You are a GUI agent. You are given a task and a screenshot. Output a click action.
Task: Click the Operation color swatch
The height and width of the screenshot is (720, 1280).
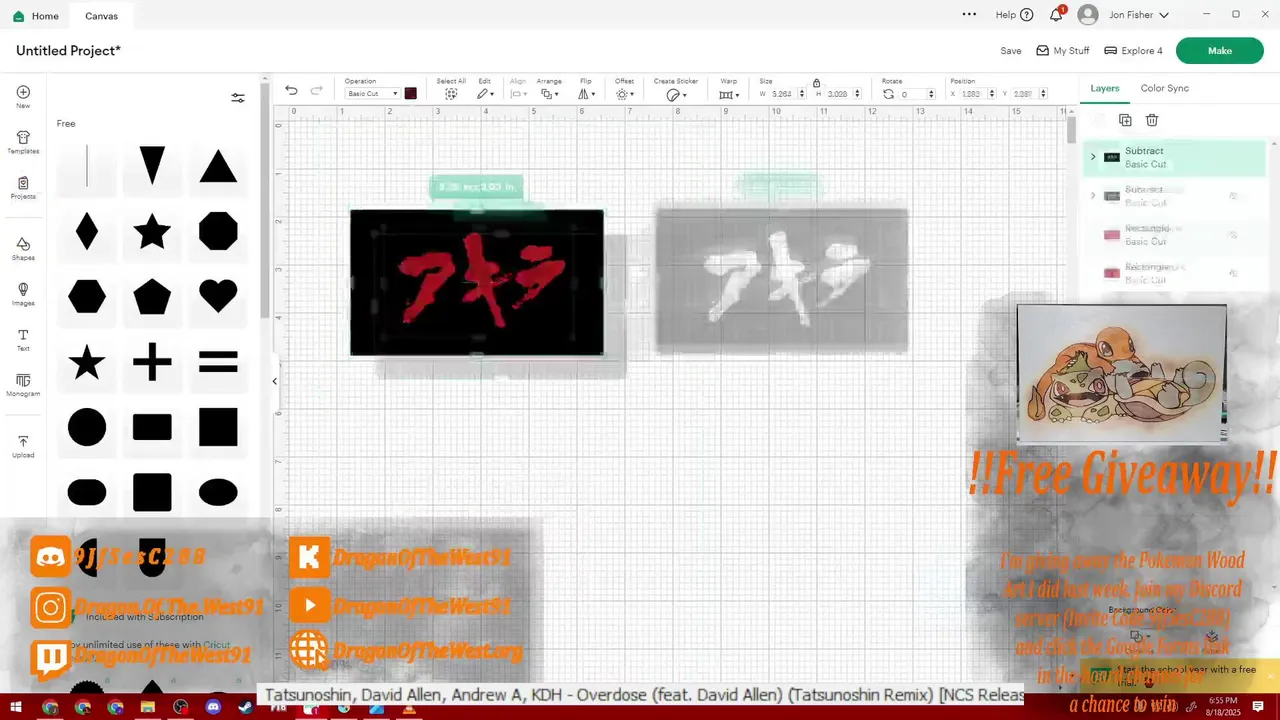tap(410, 94)
